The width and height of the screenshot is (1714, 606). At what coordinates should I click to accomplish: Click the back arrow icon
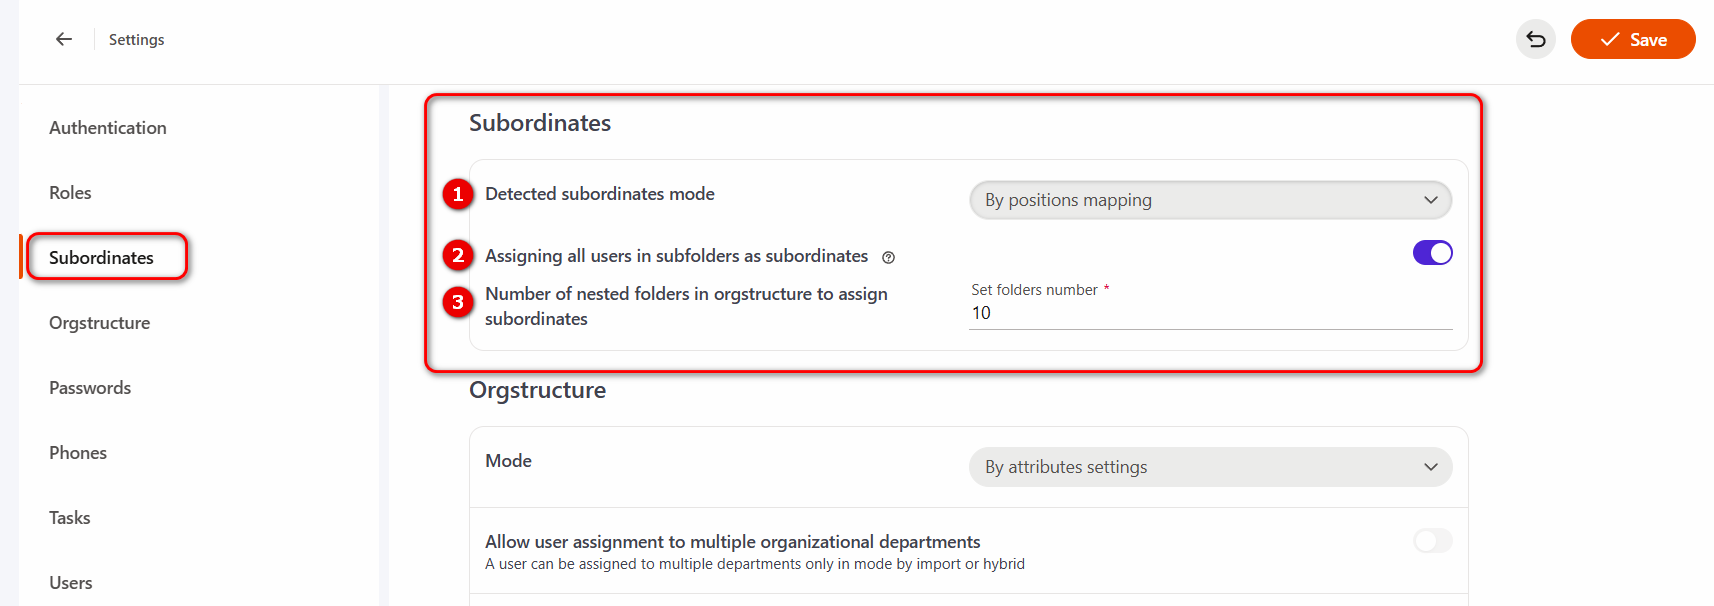64,39
